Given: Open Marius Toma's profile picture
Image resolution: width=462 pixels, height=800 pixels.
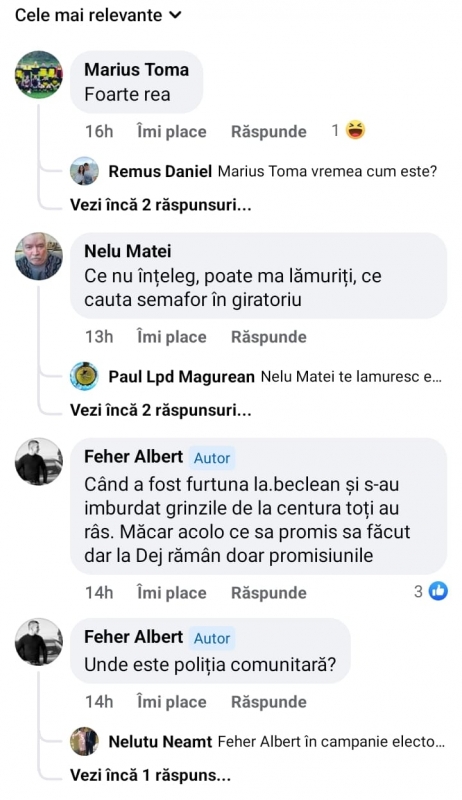Looking at the screenshot, I should click(x=39, y=74).
